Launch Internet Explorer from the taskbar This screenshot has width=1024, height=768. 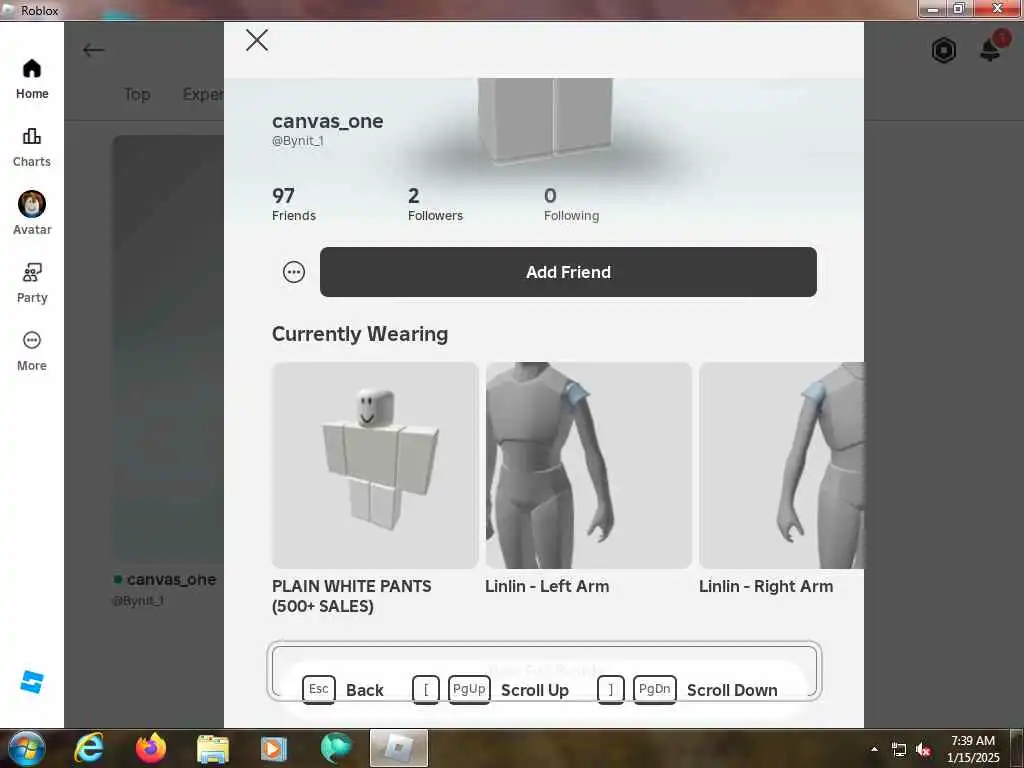tap(89, 748)
